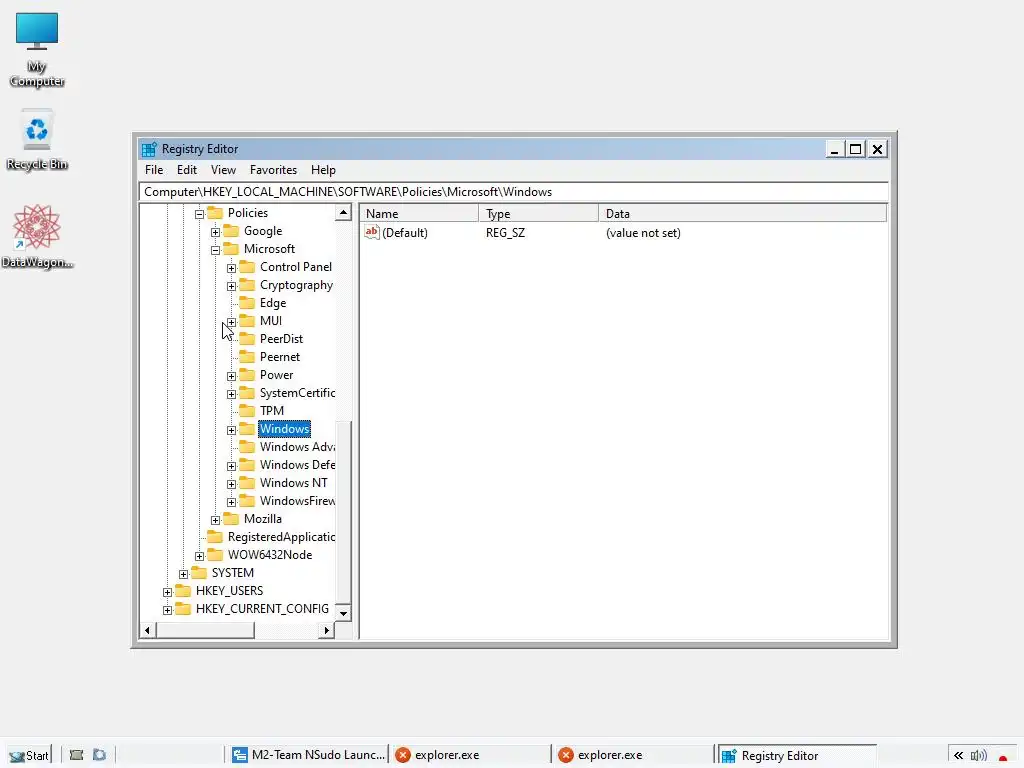Click tree scroll down arrow

pyautogui.click(x=344, y=613)
